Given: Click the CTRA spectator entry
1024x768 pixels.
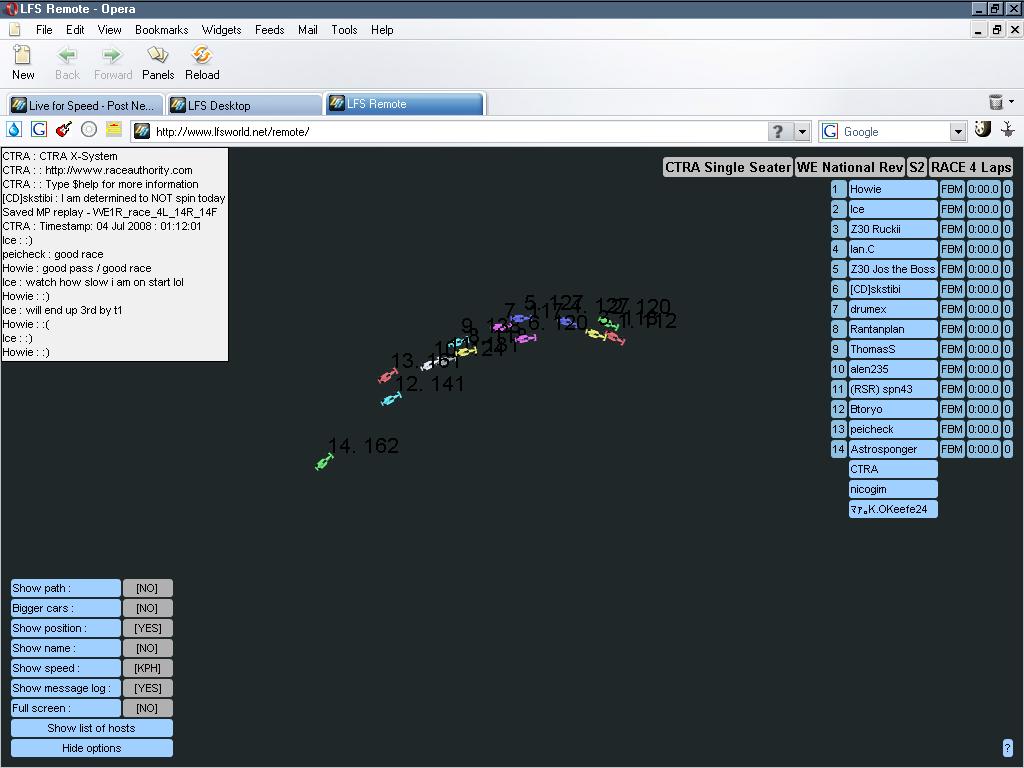Looking at the screenshot, I should click(x=892, y=470).
